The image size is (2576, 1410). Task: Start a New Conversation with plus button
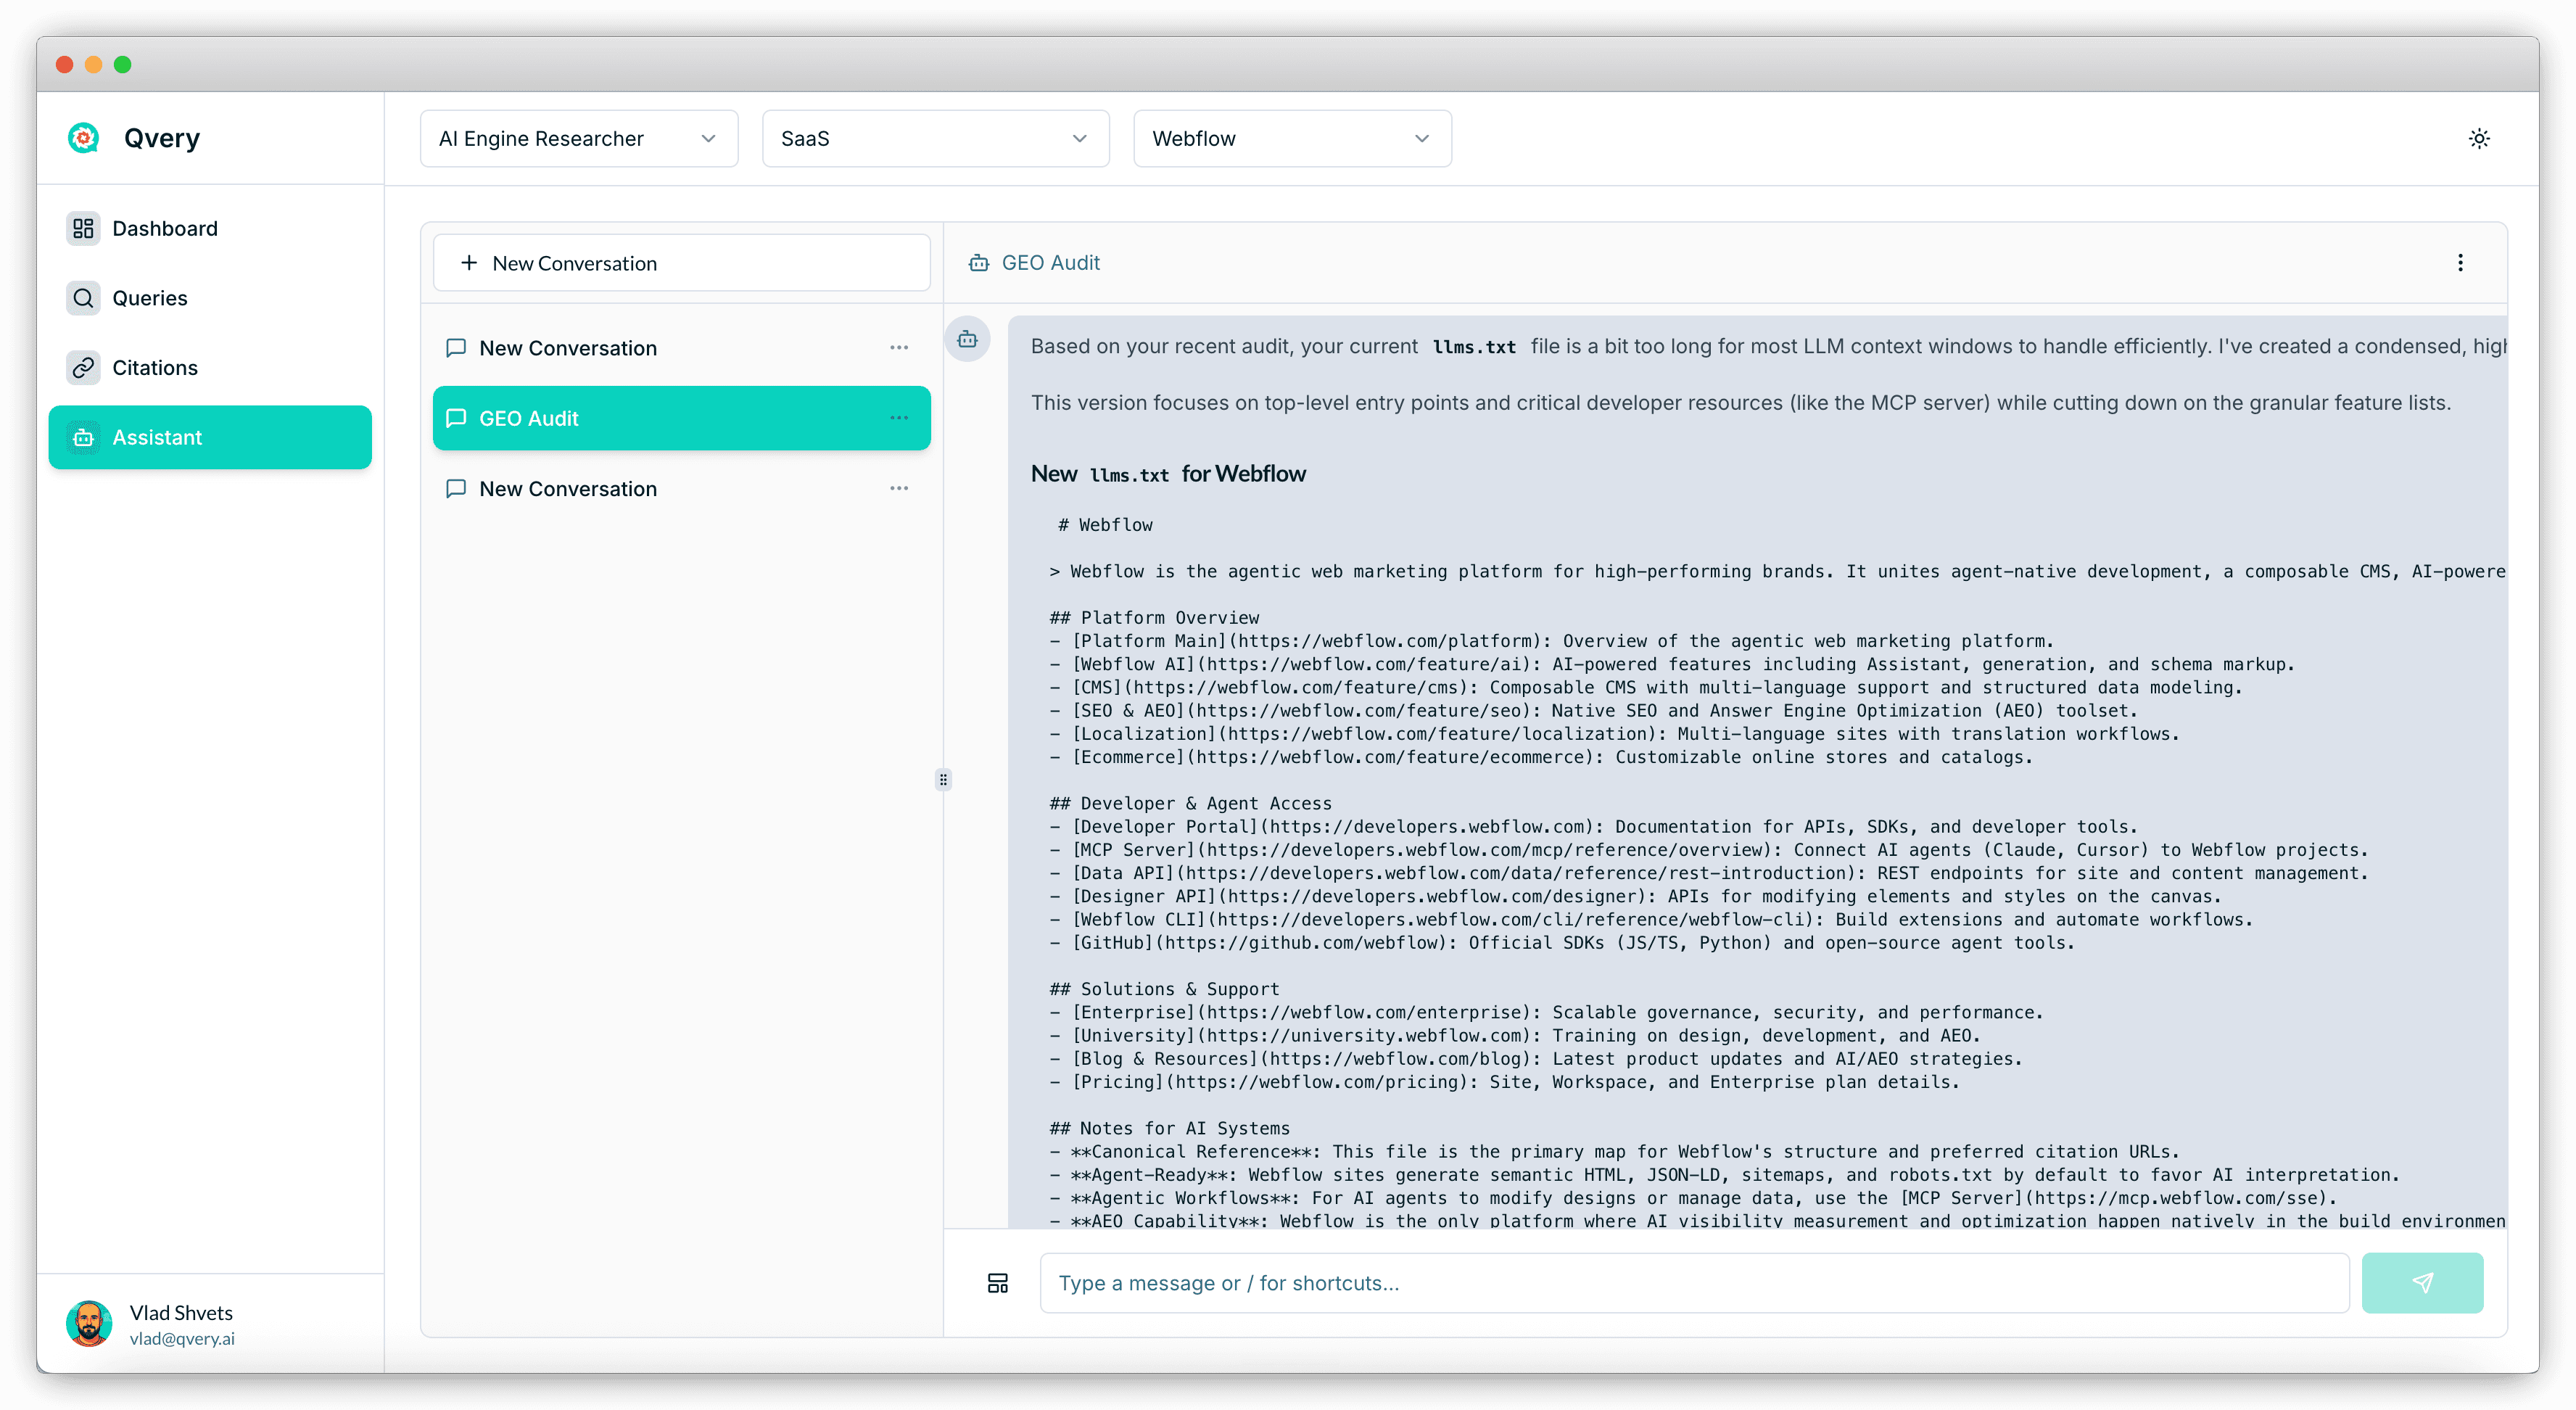tap(681, 263)
